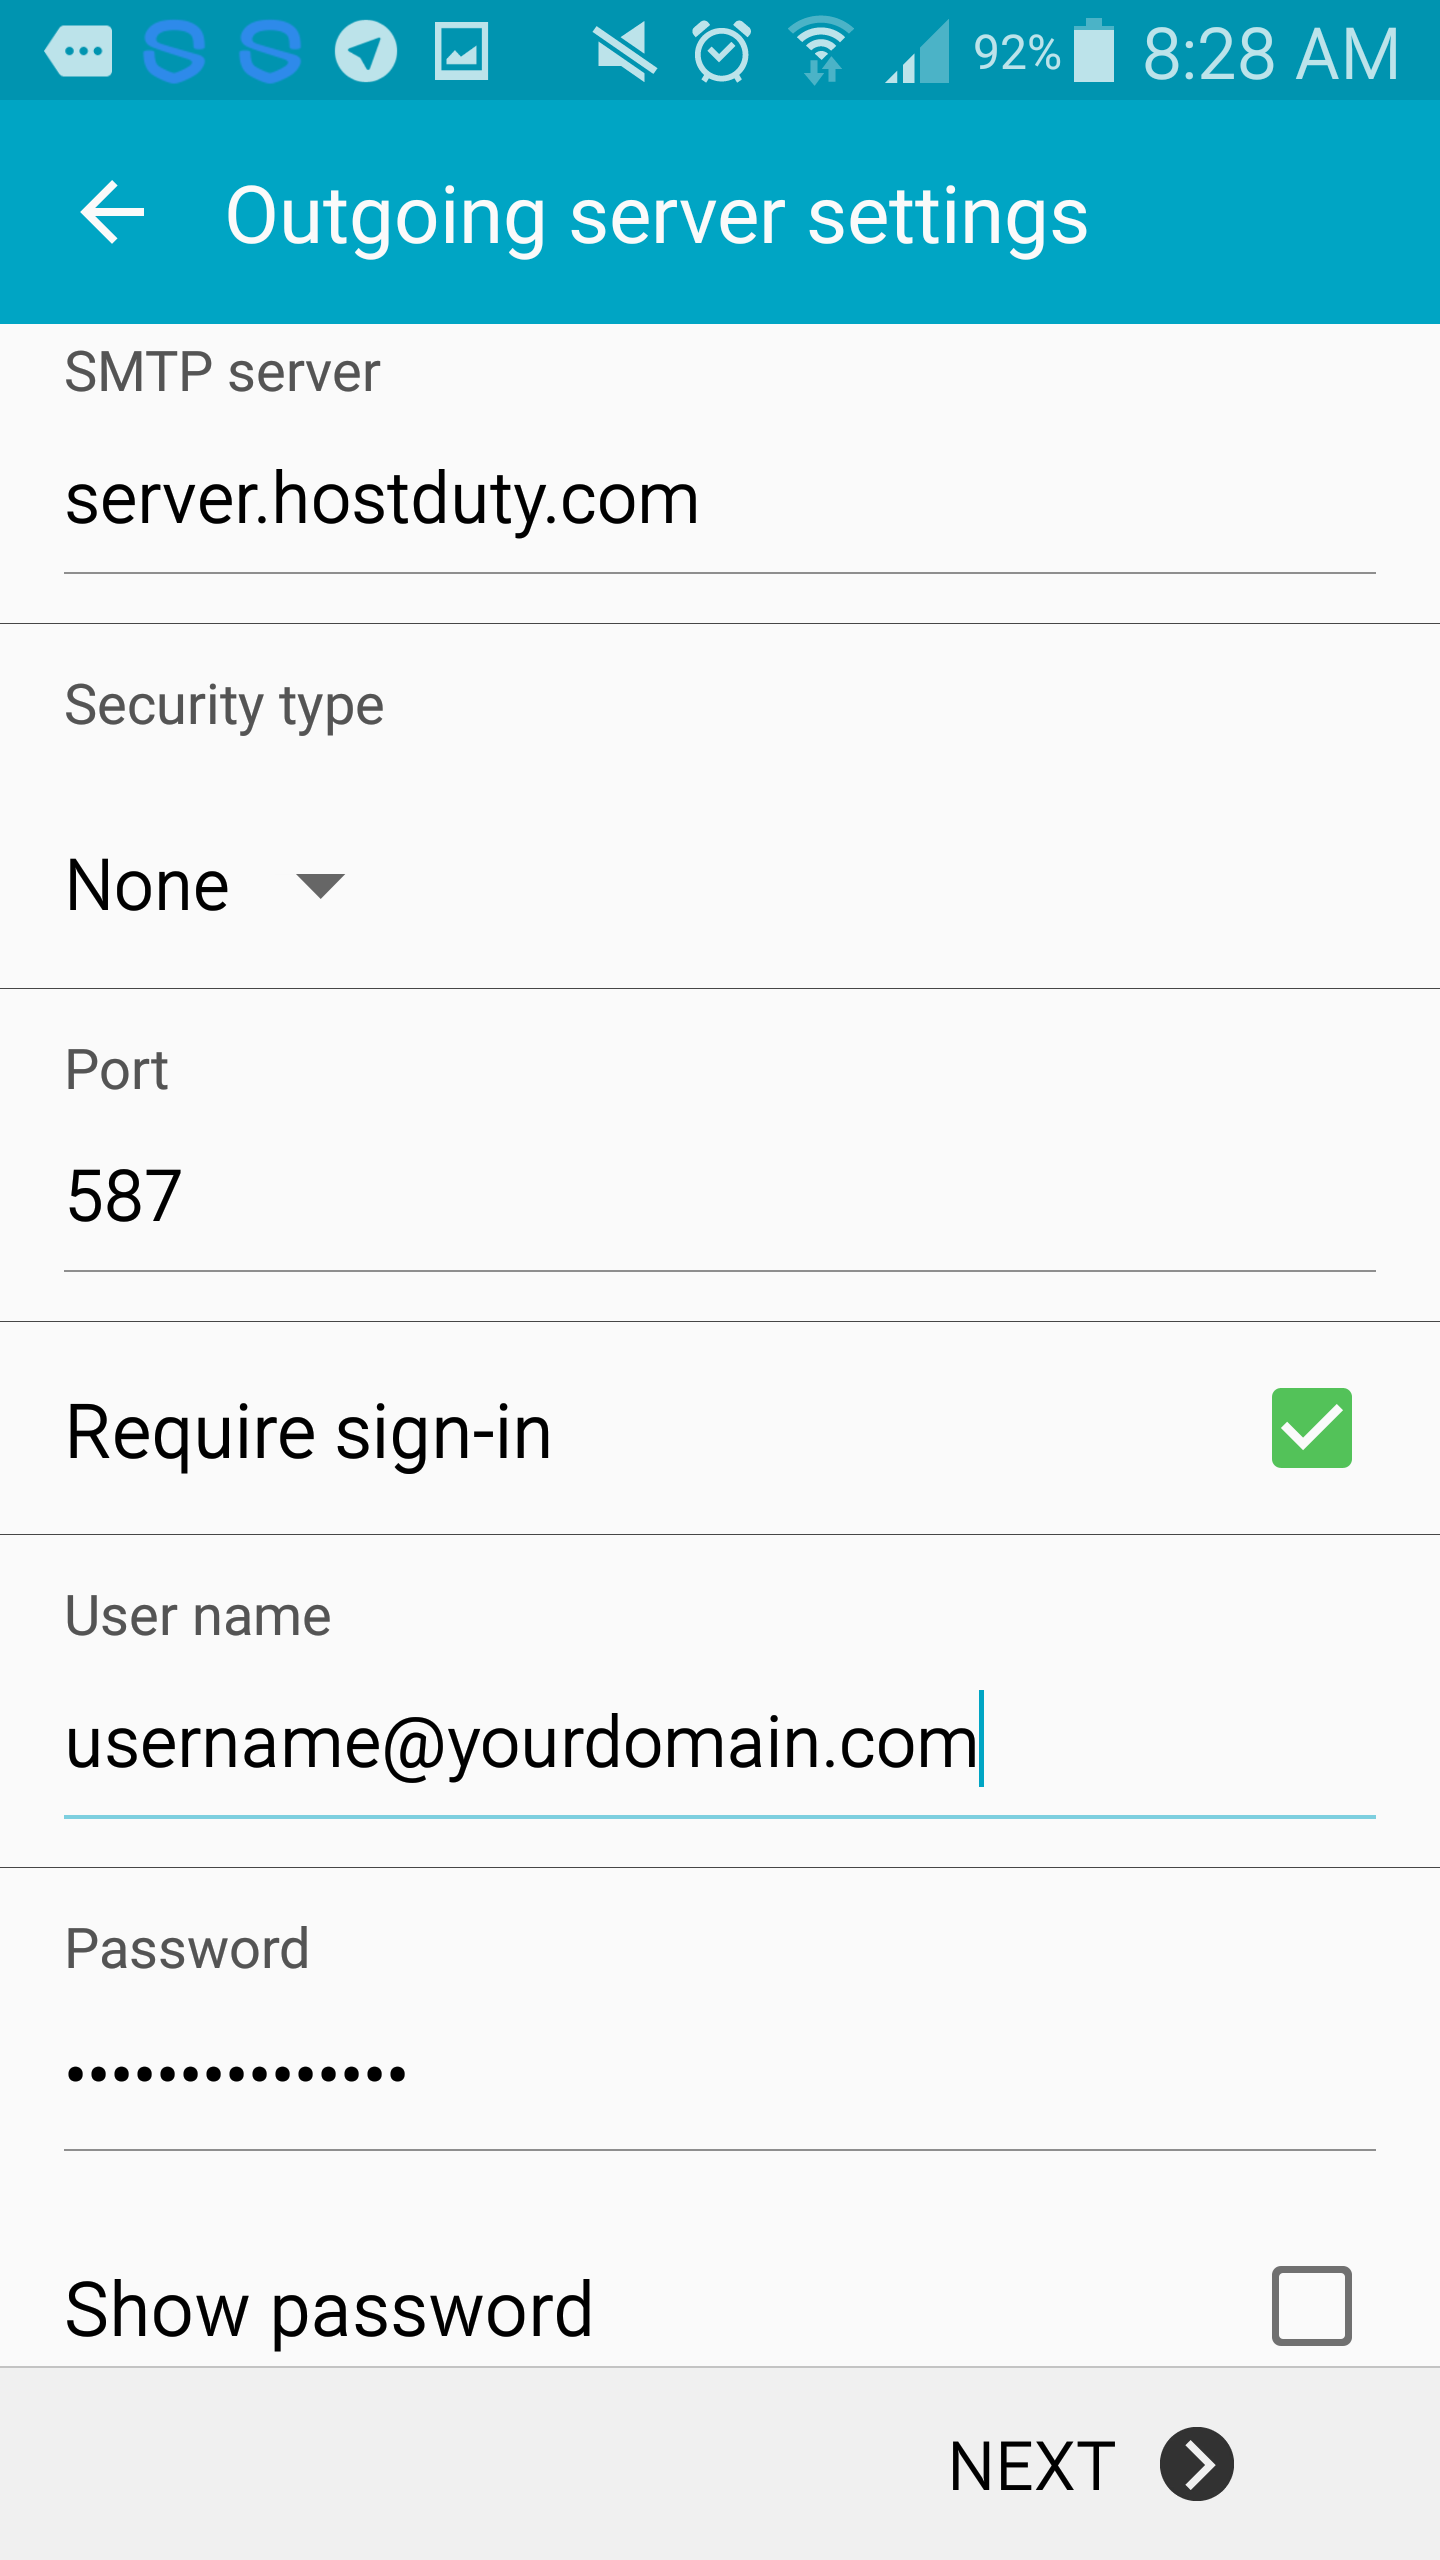Tap the back arrow in header
The image size is (1440, 2560).
112,213
